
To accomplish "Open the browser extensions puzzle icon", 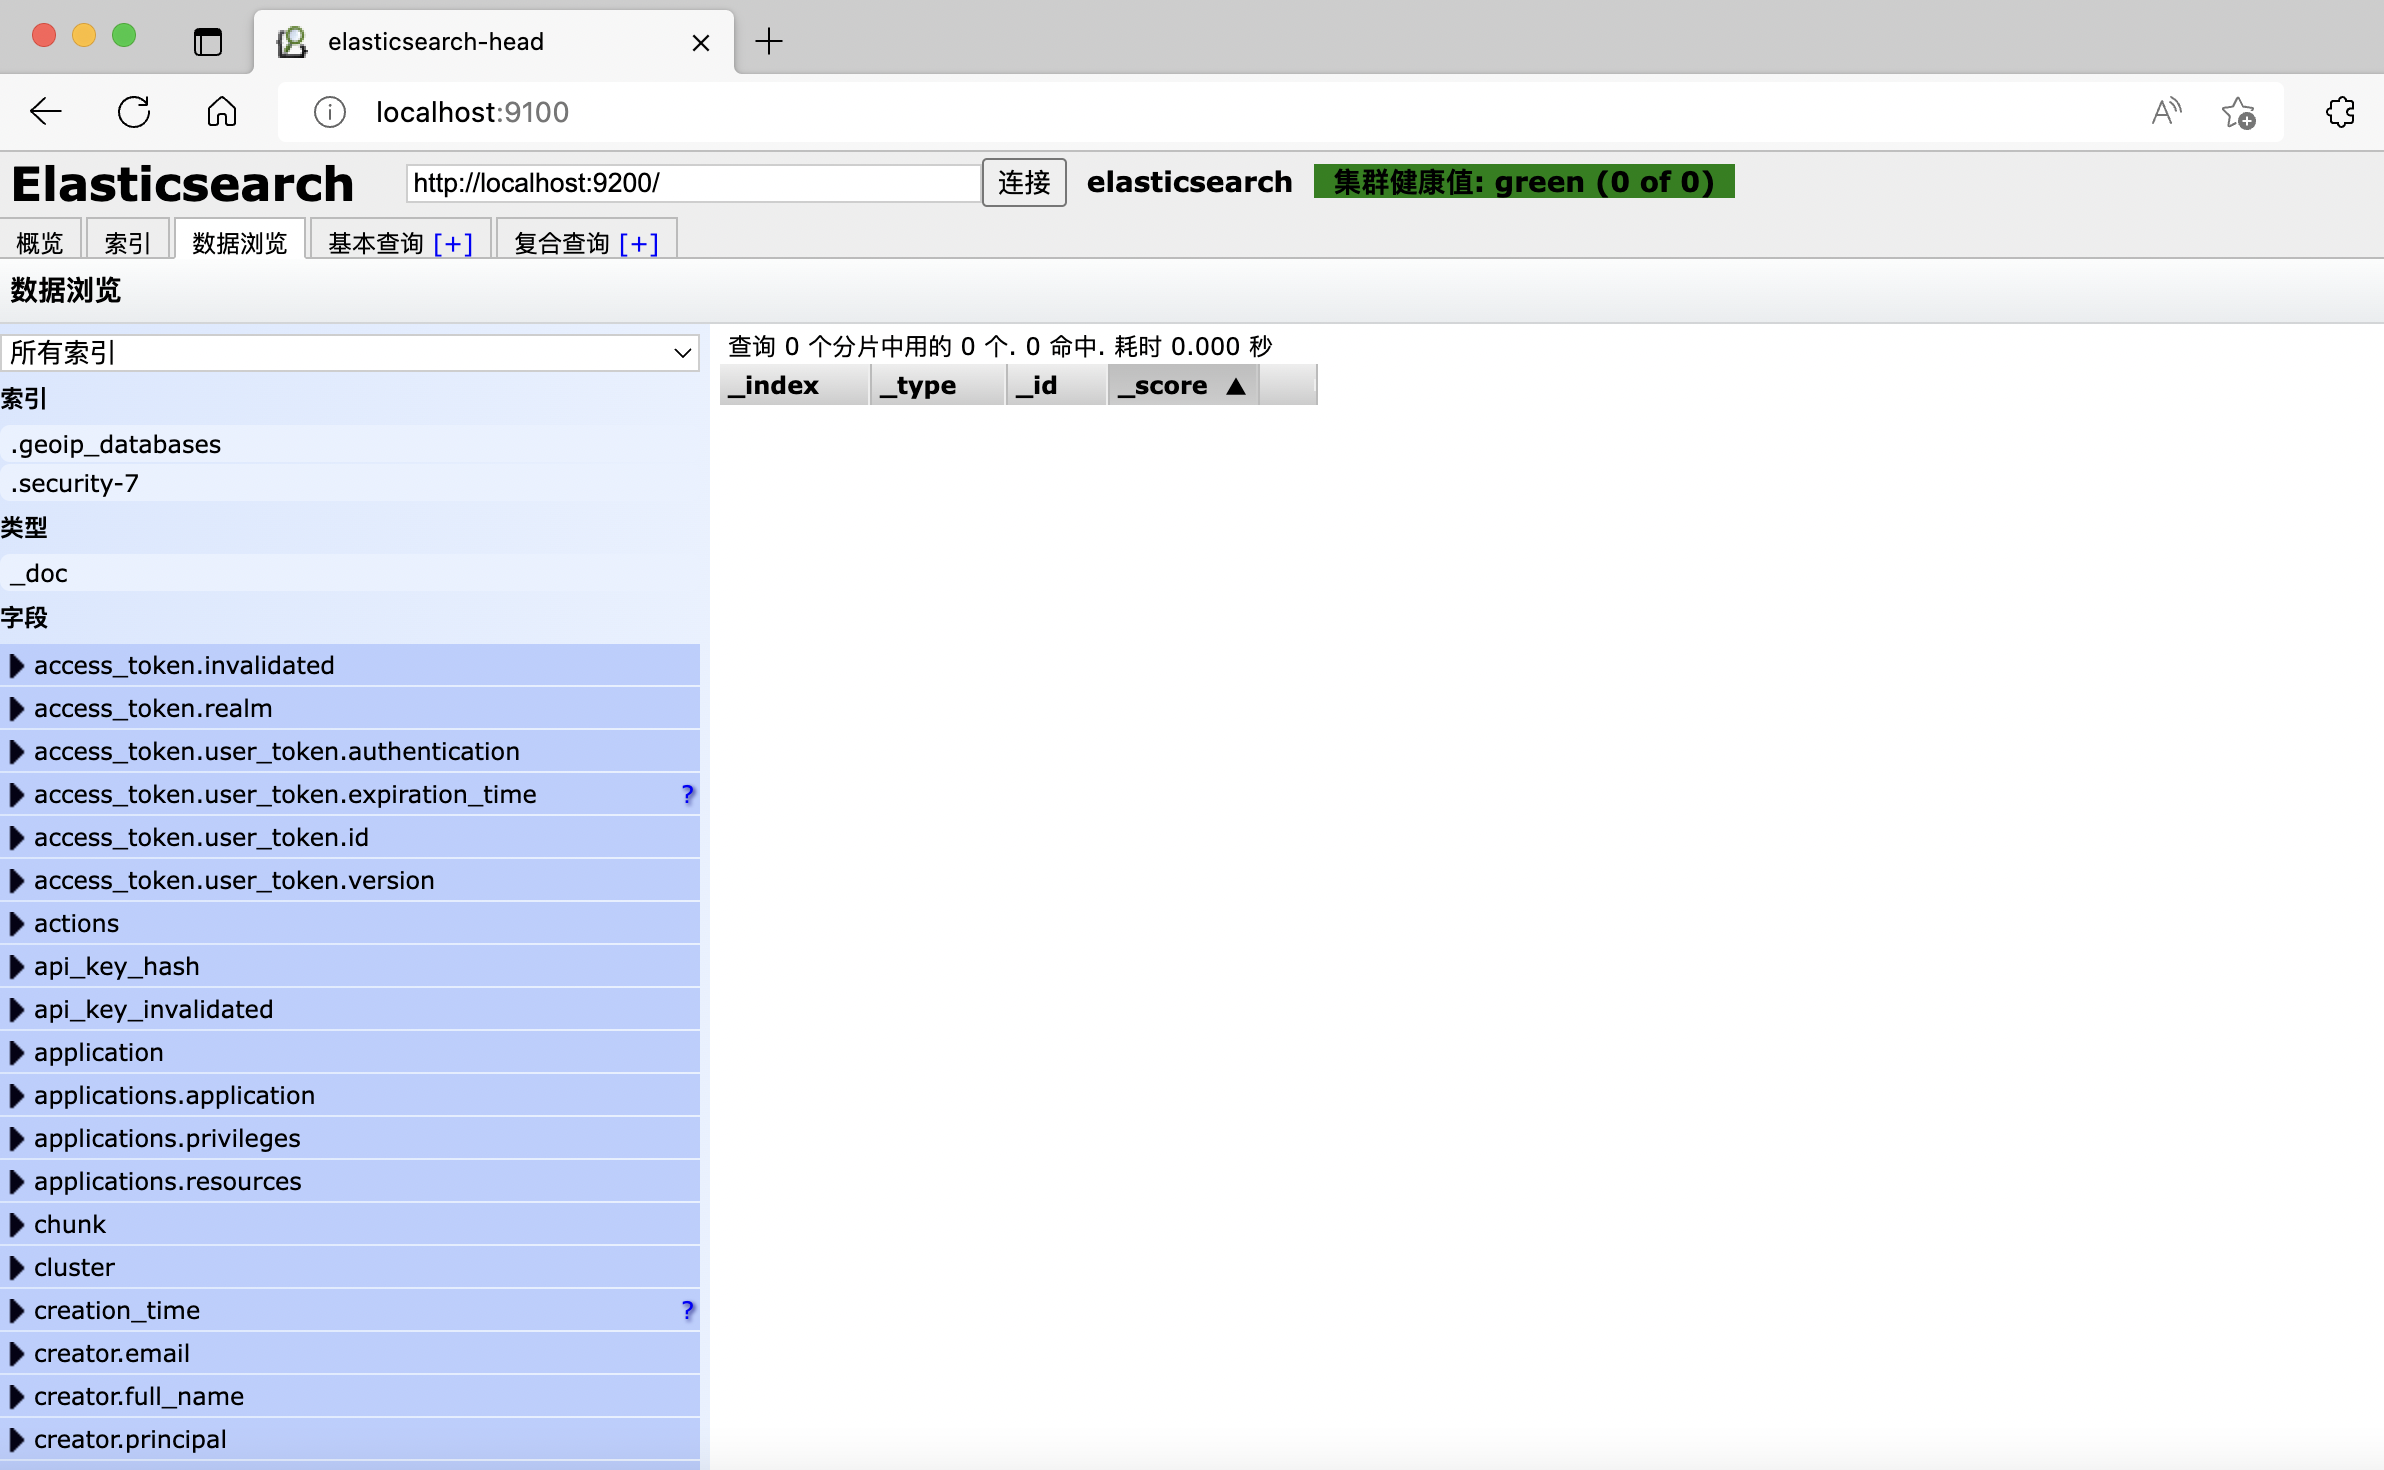I will click(x=2340, y=112).
